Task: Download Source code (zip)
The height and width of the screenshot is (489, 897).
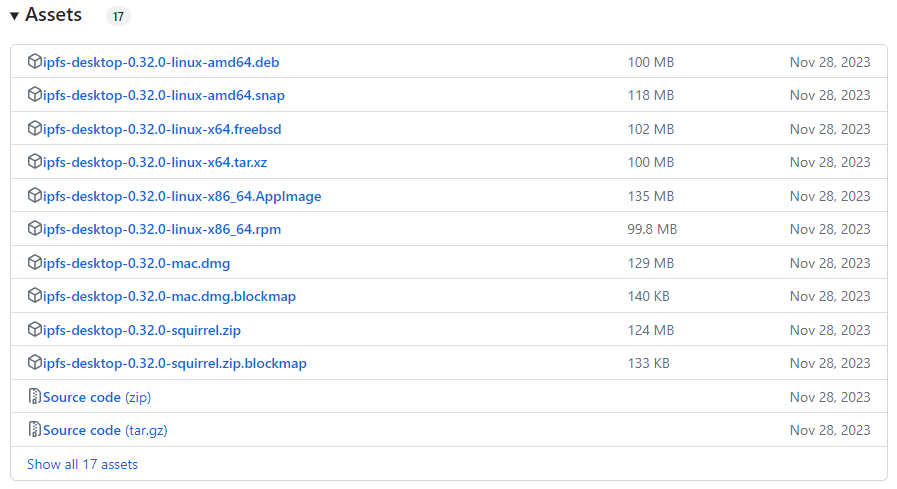Action: (97, 397)
